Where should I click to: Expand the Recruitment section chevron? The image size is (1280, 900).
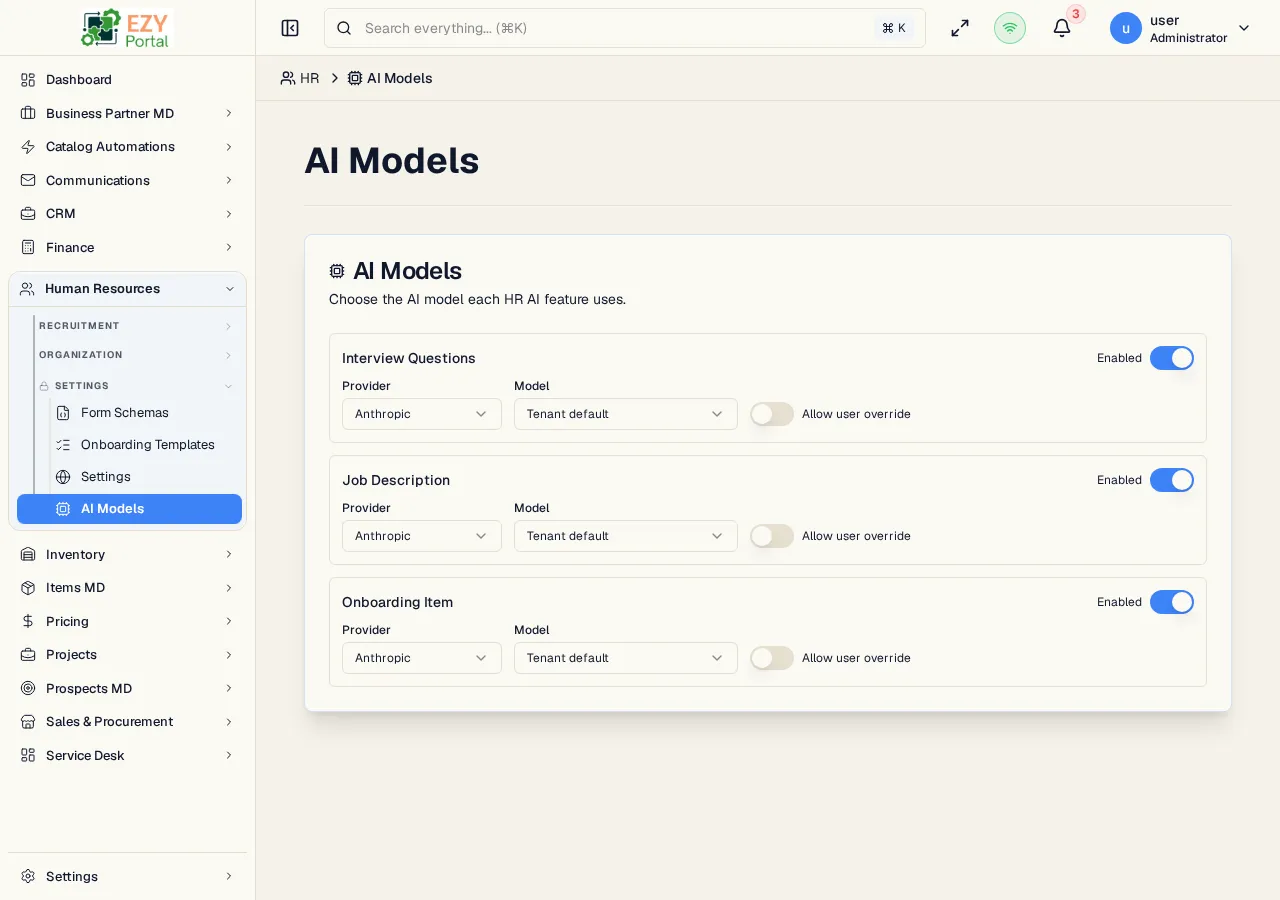[x=228, y=326]
